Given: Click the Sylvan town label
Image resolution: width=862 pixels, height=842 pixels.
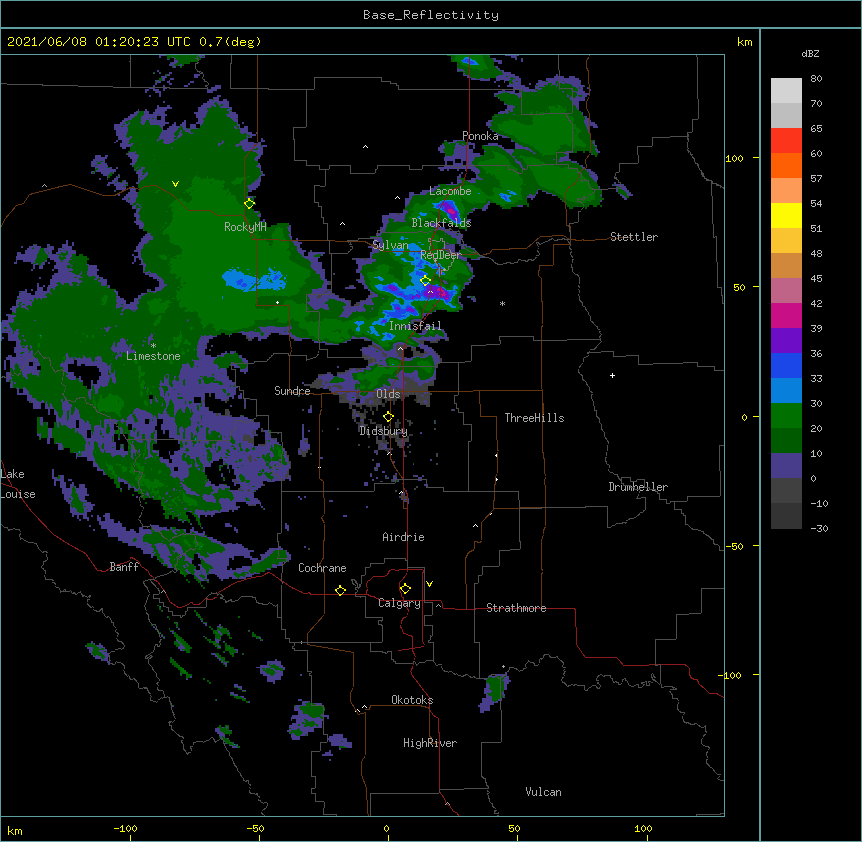Looking at the screenshot, I should [390, 245].
